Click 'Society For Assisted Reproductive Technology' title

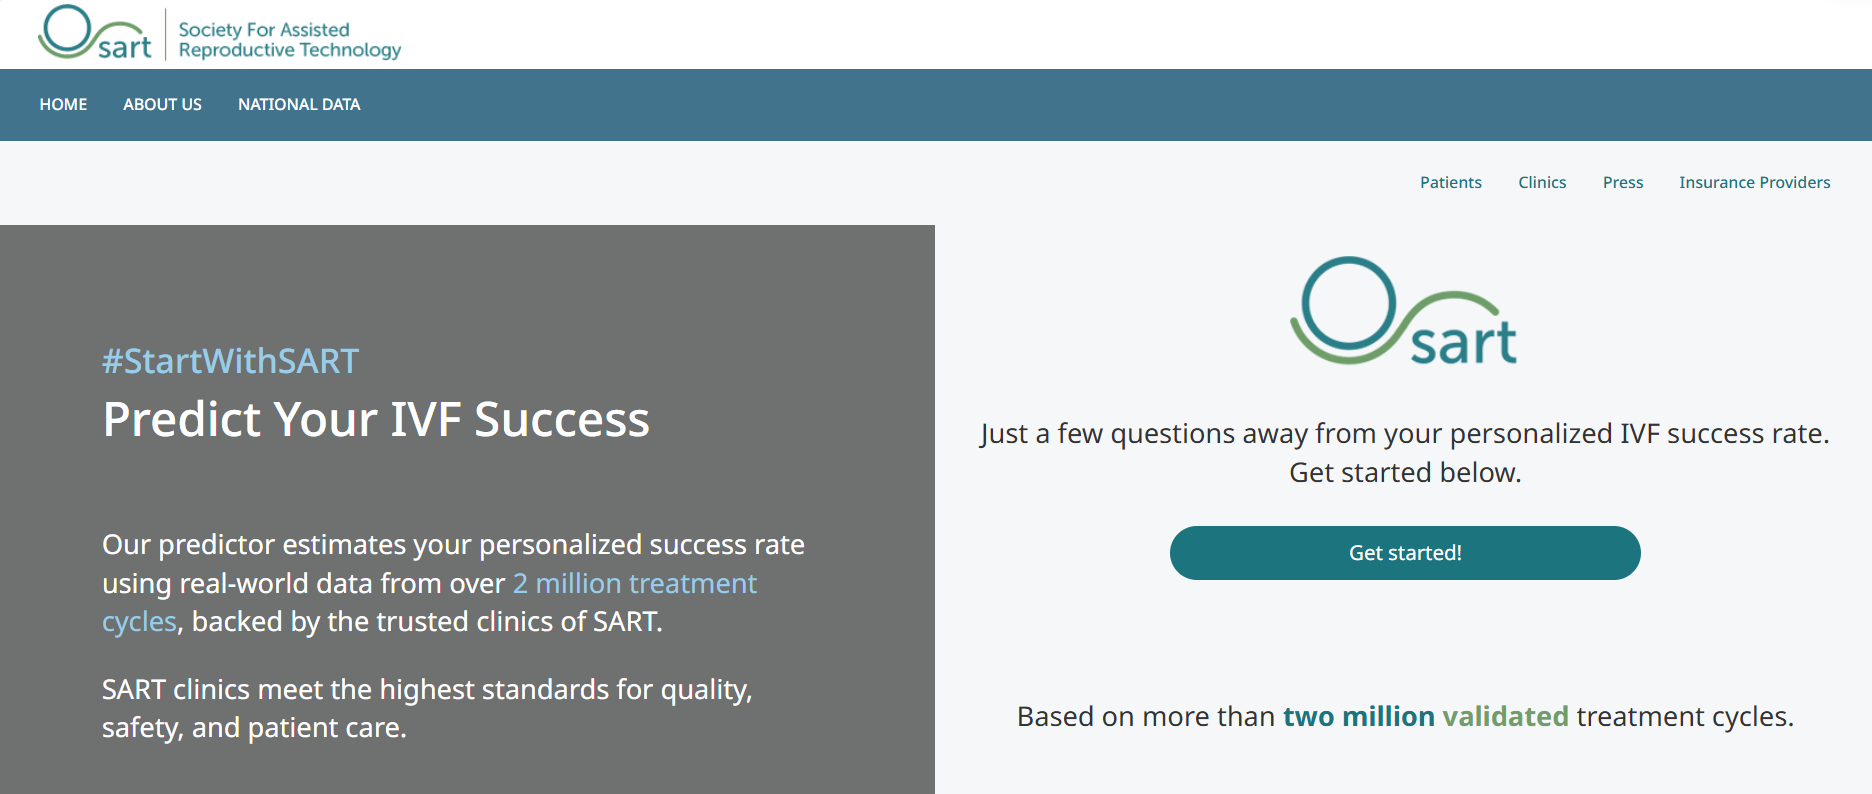pos(289,40)
